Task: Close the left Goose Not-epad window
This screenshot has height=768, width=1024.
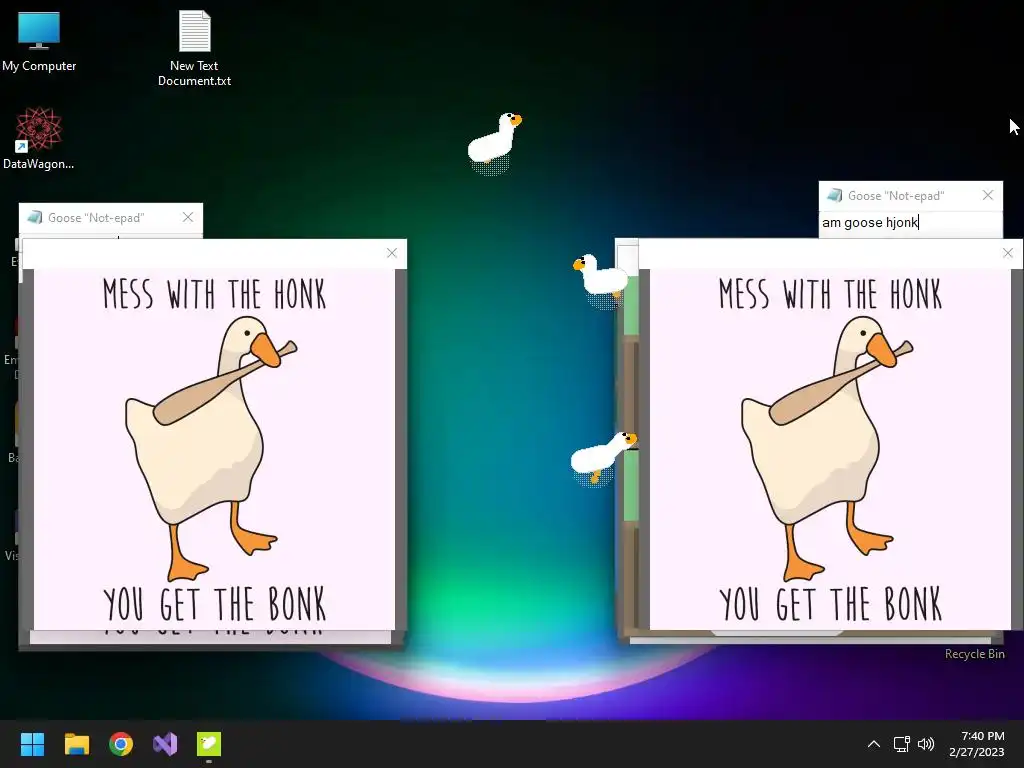Action: click(187, 217)
